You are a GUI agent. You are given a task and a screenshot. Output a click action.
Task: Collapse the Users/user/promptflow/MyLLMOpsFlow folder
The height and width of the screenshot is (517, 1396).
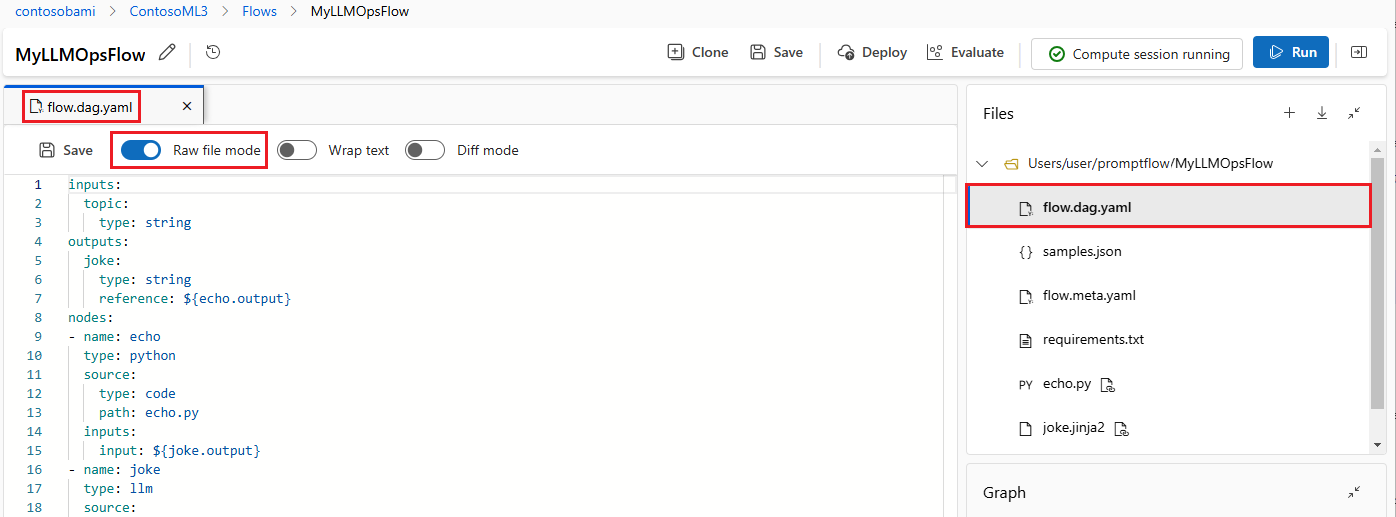982,163
